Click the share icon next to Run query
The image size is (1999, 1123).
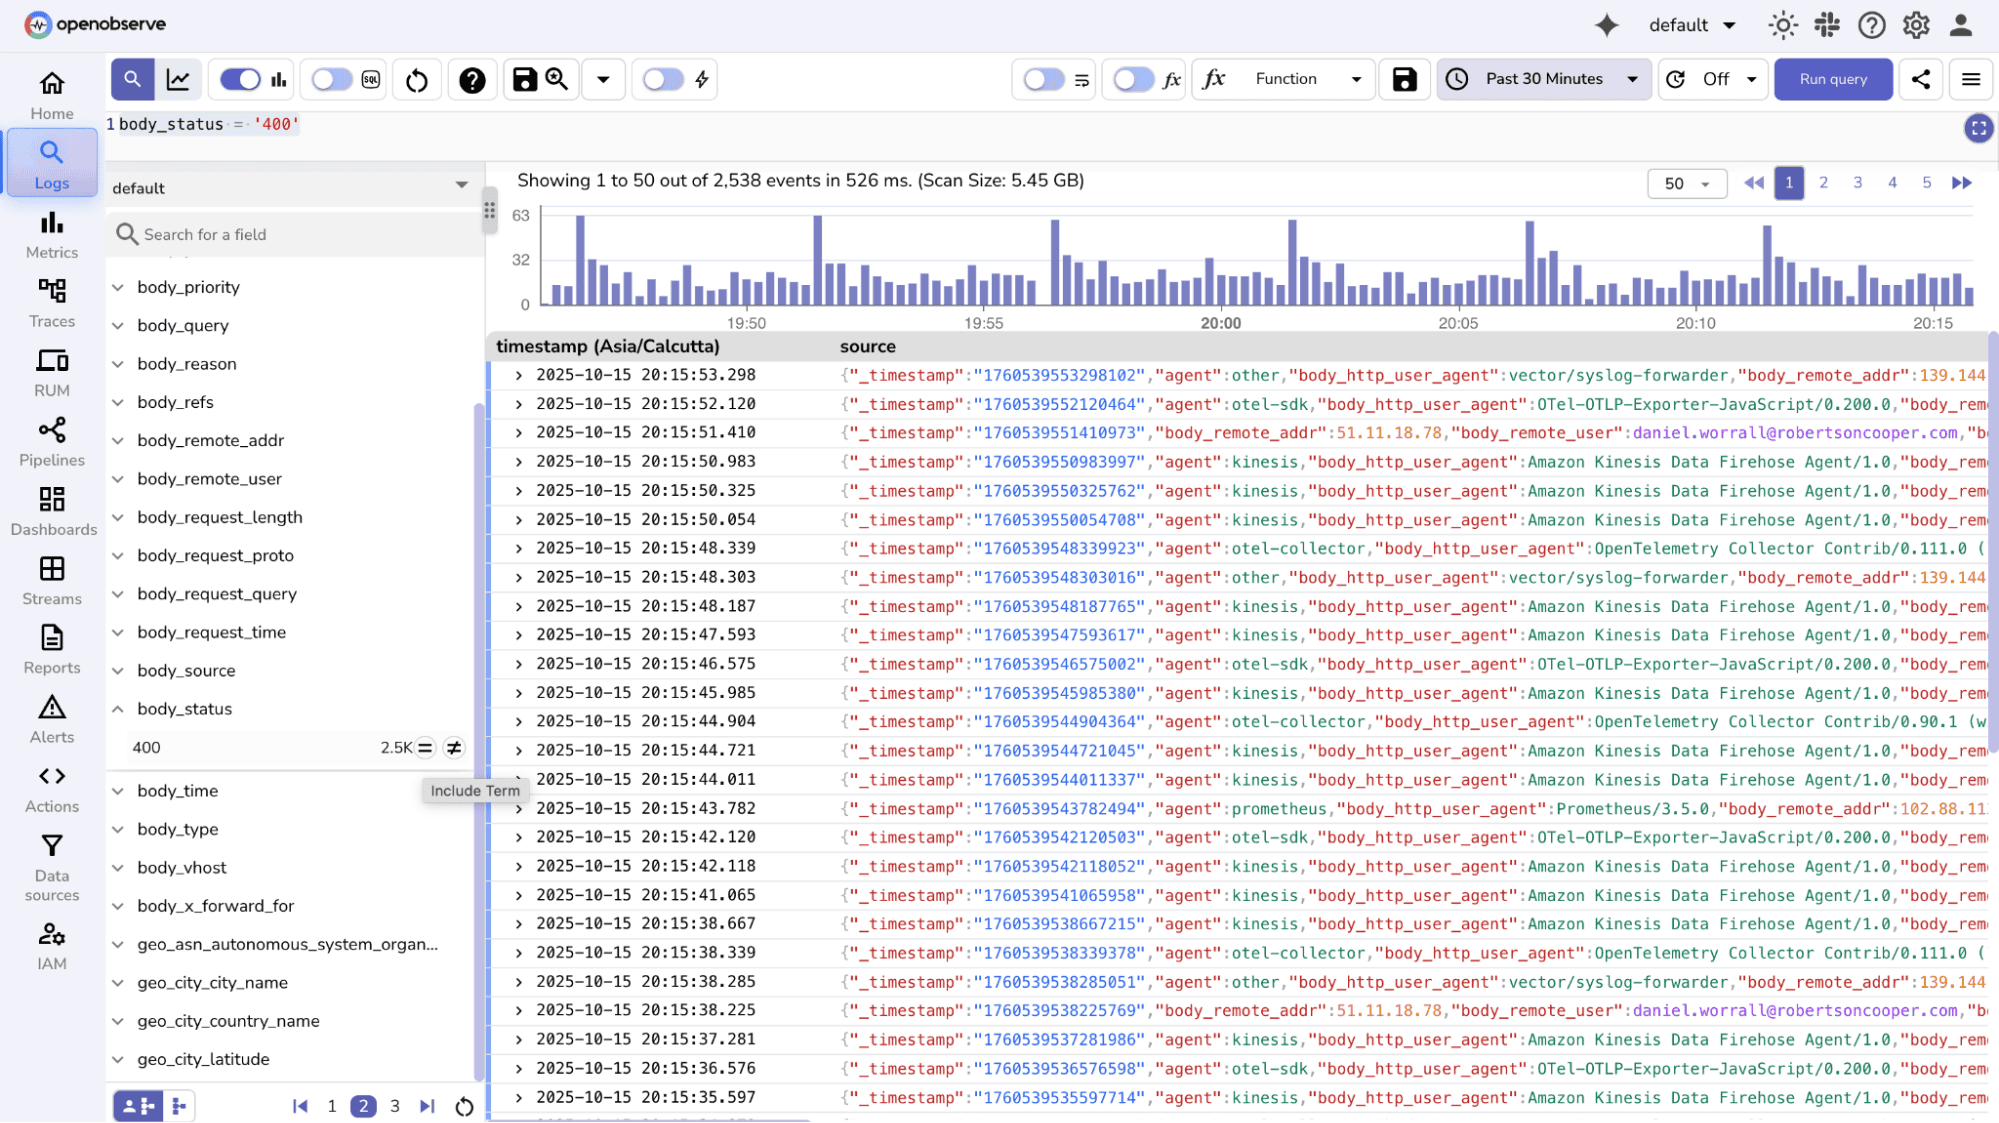coord(1920,79)
